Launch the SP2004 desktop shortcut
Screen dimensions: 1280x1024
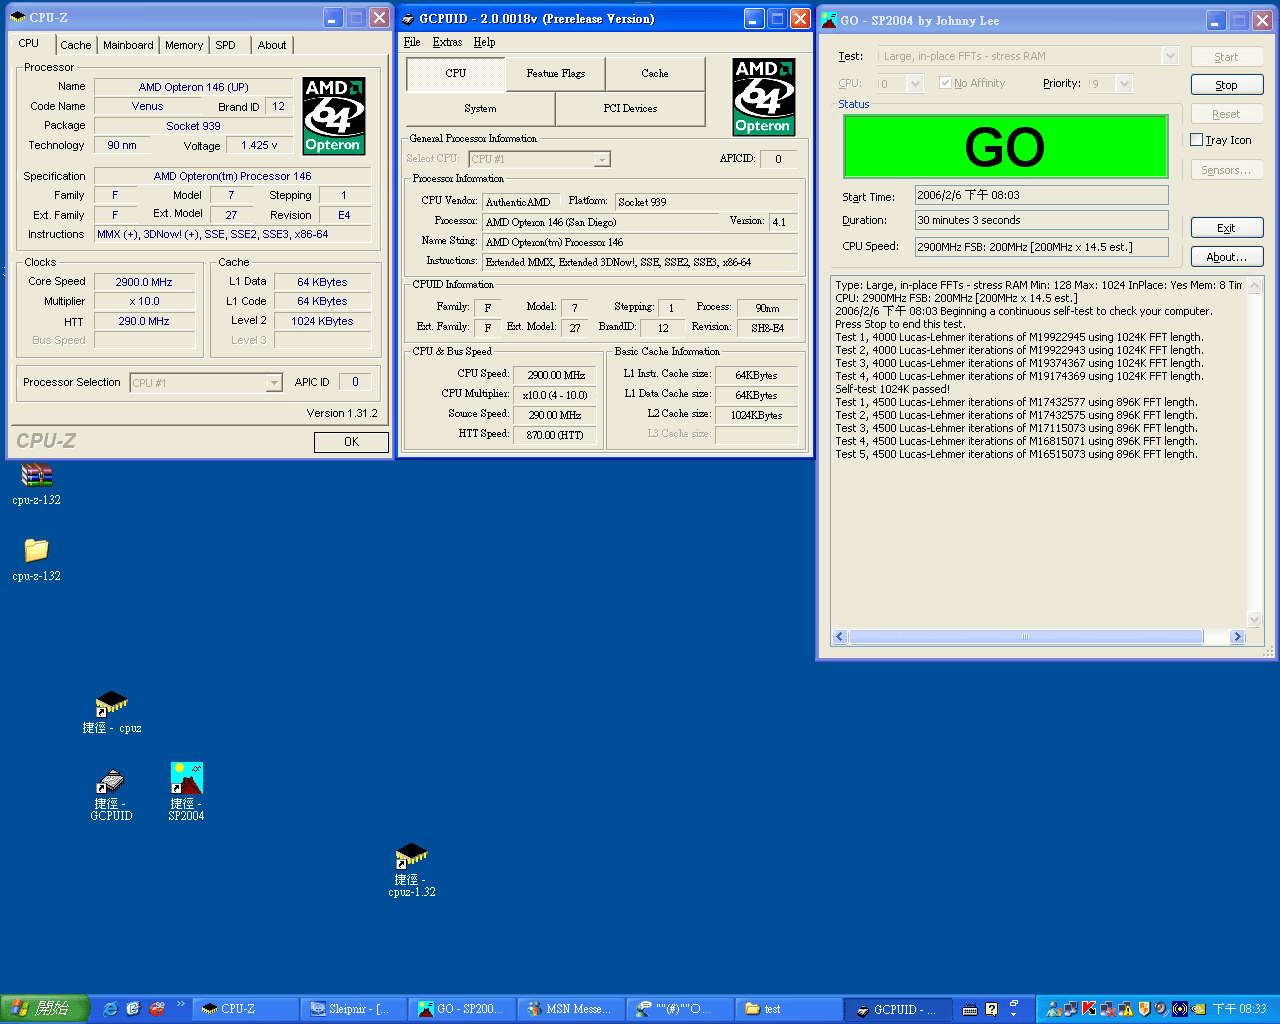(x=186, y=778)
